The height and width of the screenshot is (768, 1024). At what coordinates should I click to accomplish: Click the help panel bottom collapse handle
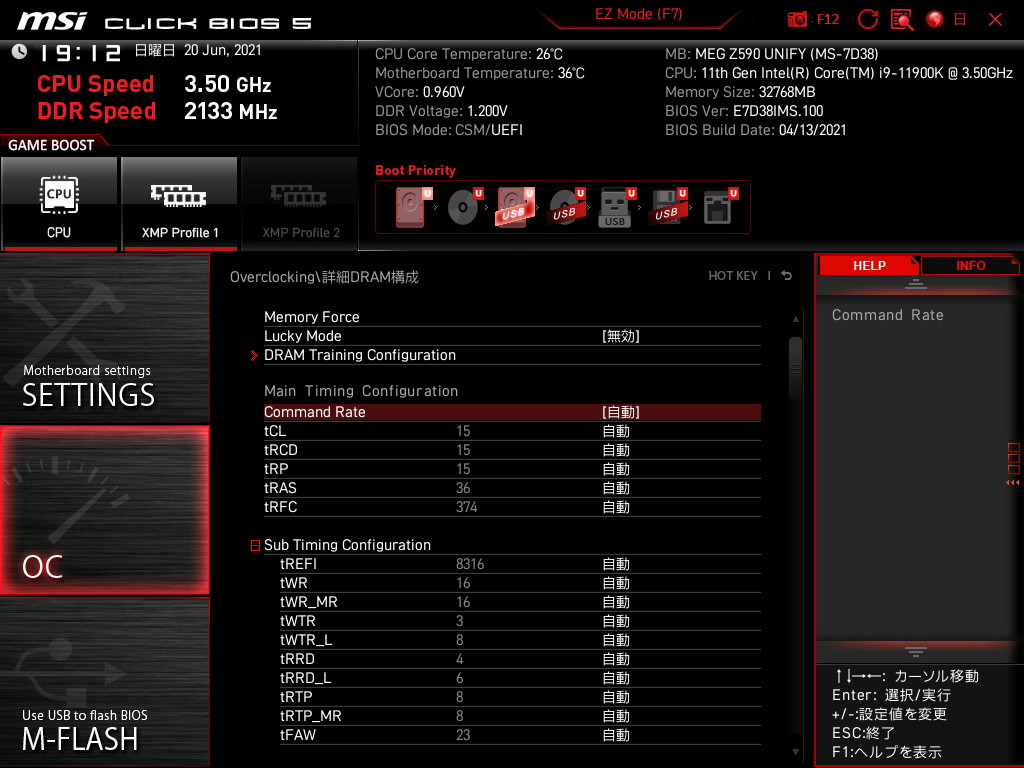tap(916, 651)
